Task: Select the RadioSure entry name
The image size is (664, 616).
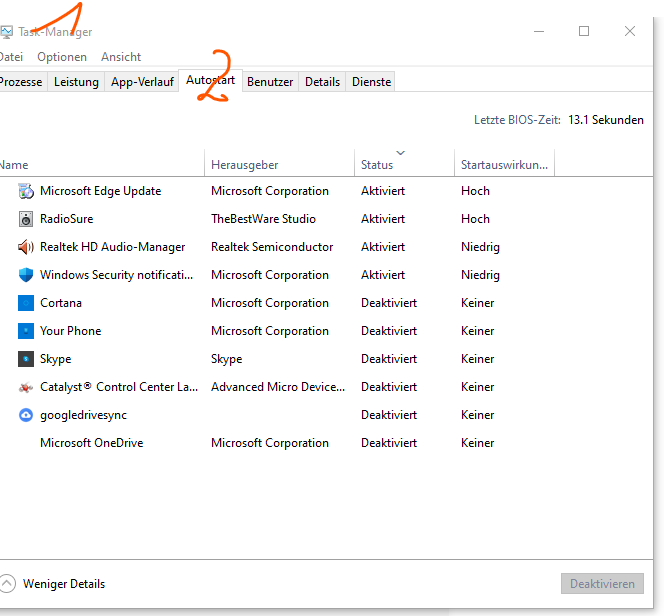Action: (66, 219)
